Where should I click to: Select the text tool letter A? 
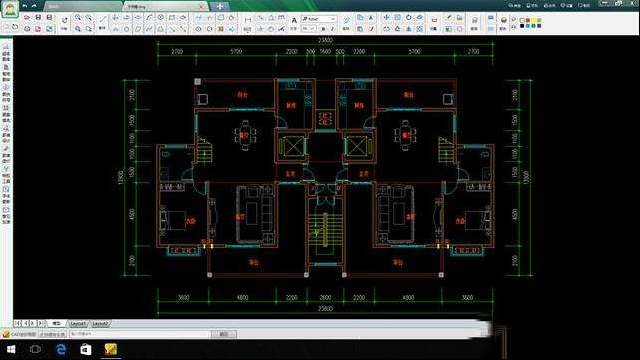(294, 20)
